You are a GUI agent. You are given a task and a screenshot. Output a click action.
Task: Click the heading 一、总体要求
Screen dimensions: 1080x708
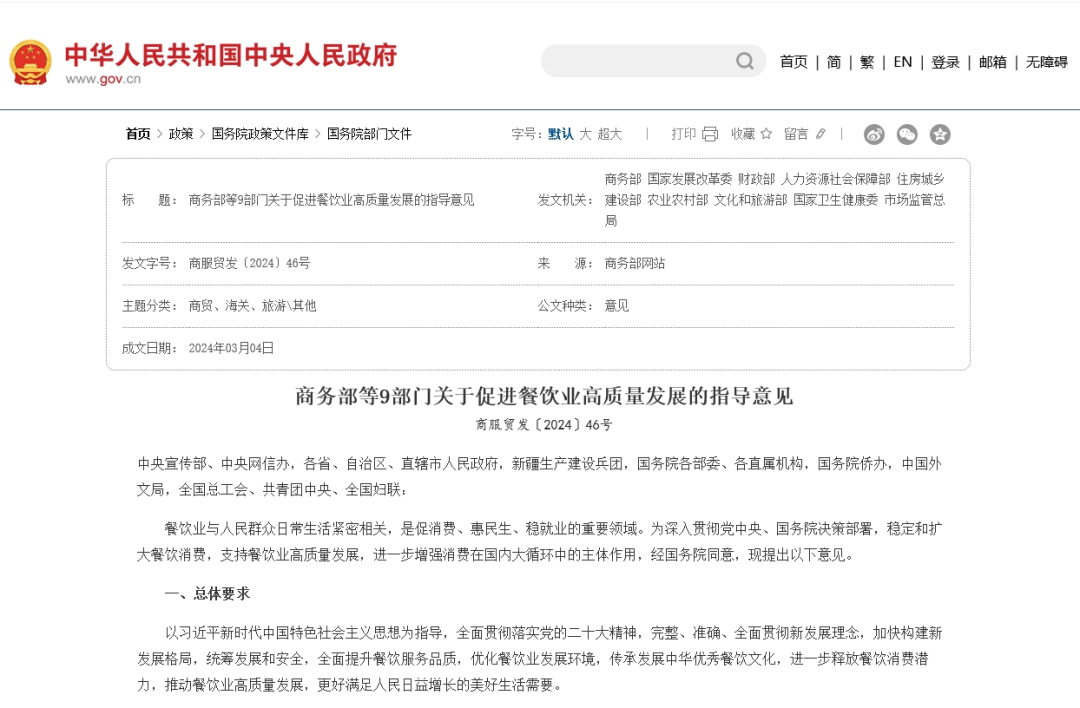pos(207,594)
